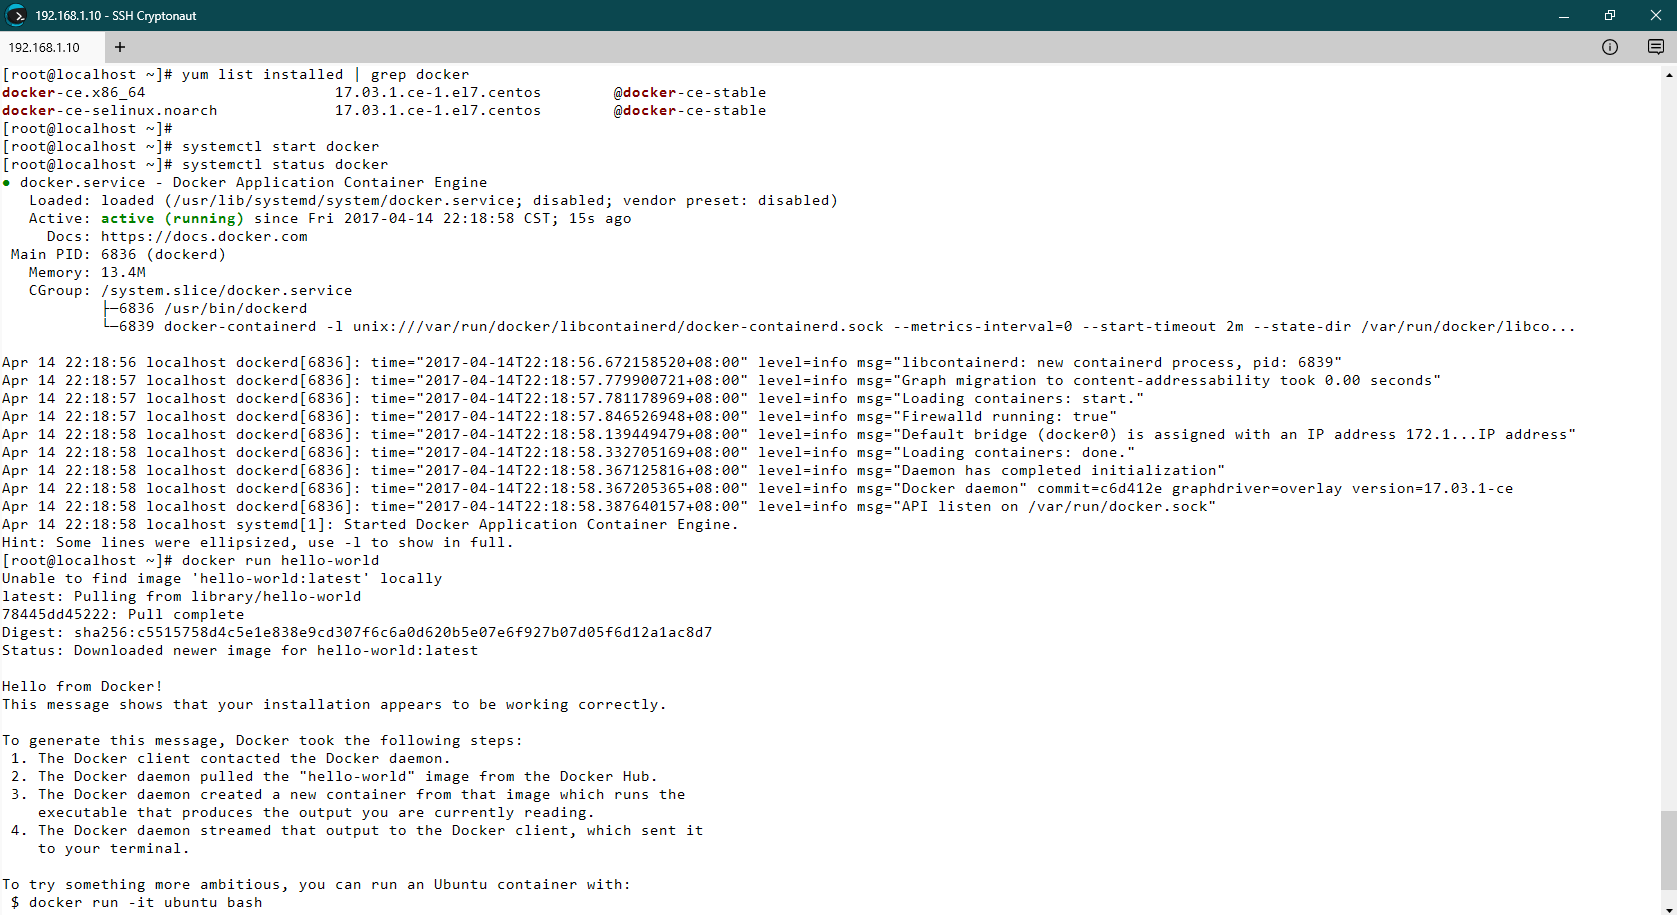Open a new session tab with plus icon
1677x915 pixels.
pos(120,47)
